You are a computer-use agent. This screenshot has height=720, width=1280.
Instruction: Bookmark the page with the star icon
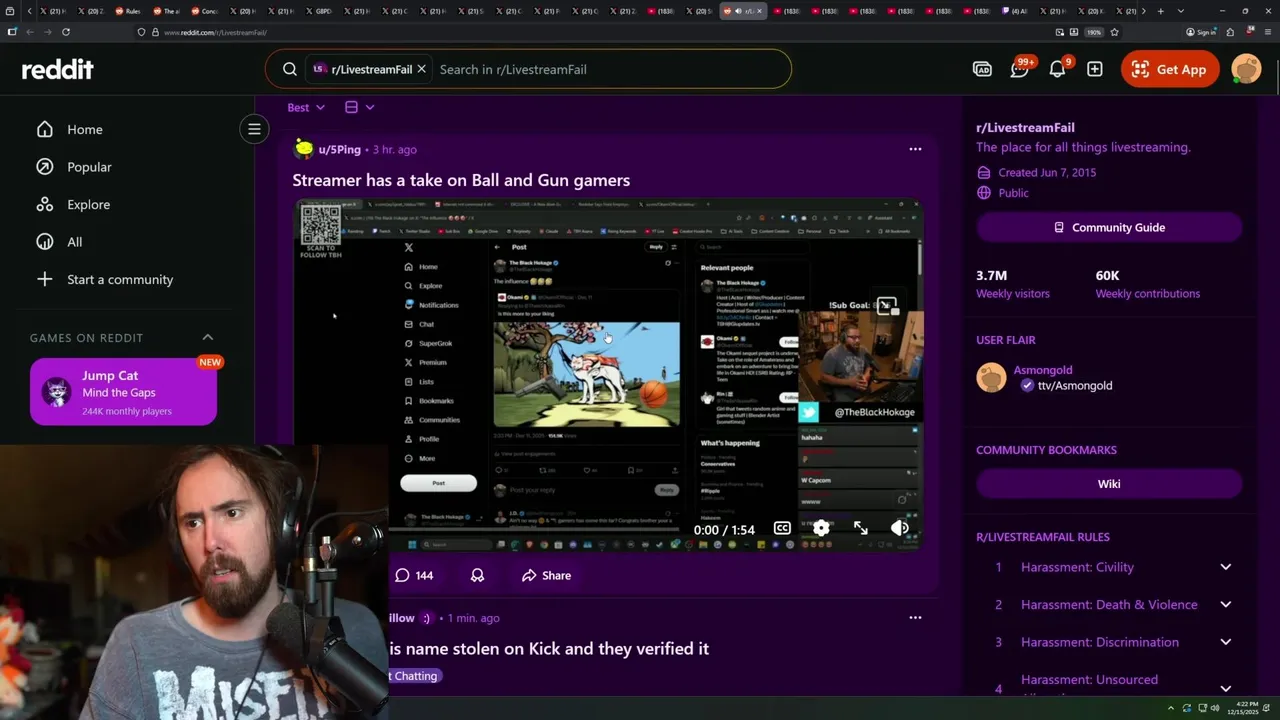tap(1114, 32)
